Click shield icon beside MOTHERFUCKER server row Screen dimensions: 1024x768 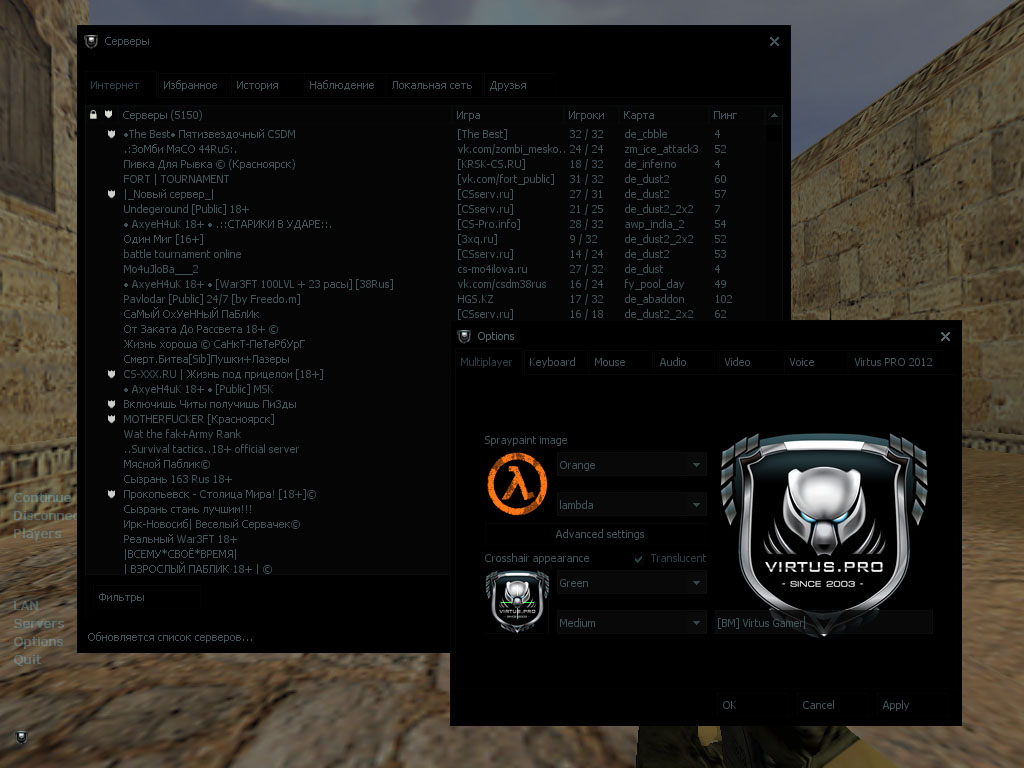point(111,419)
